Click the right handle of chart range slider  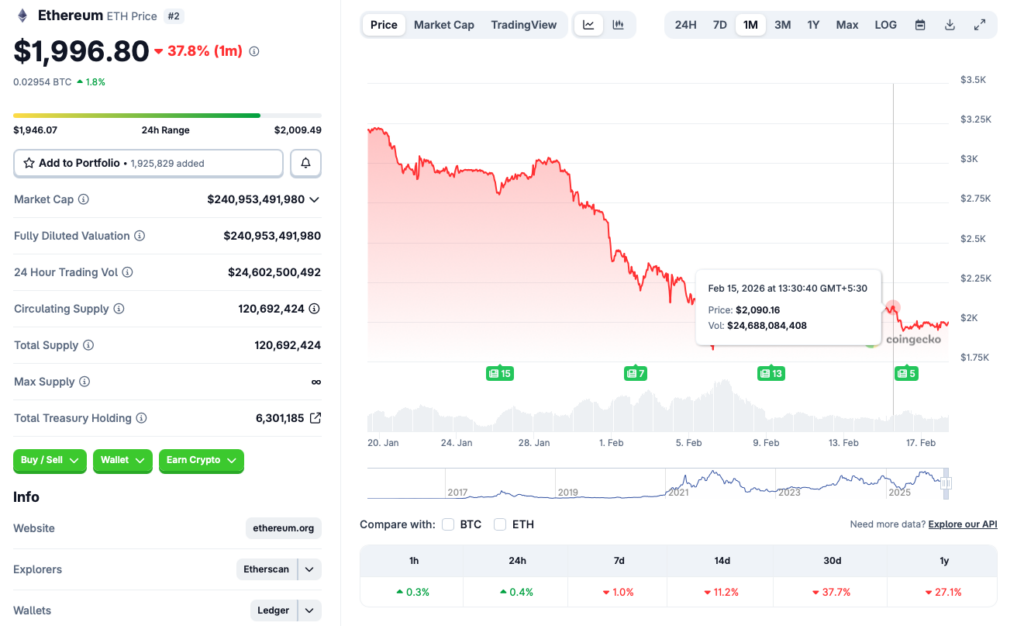946,484
